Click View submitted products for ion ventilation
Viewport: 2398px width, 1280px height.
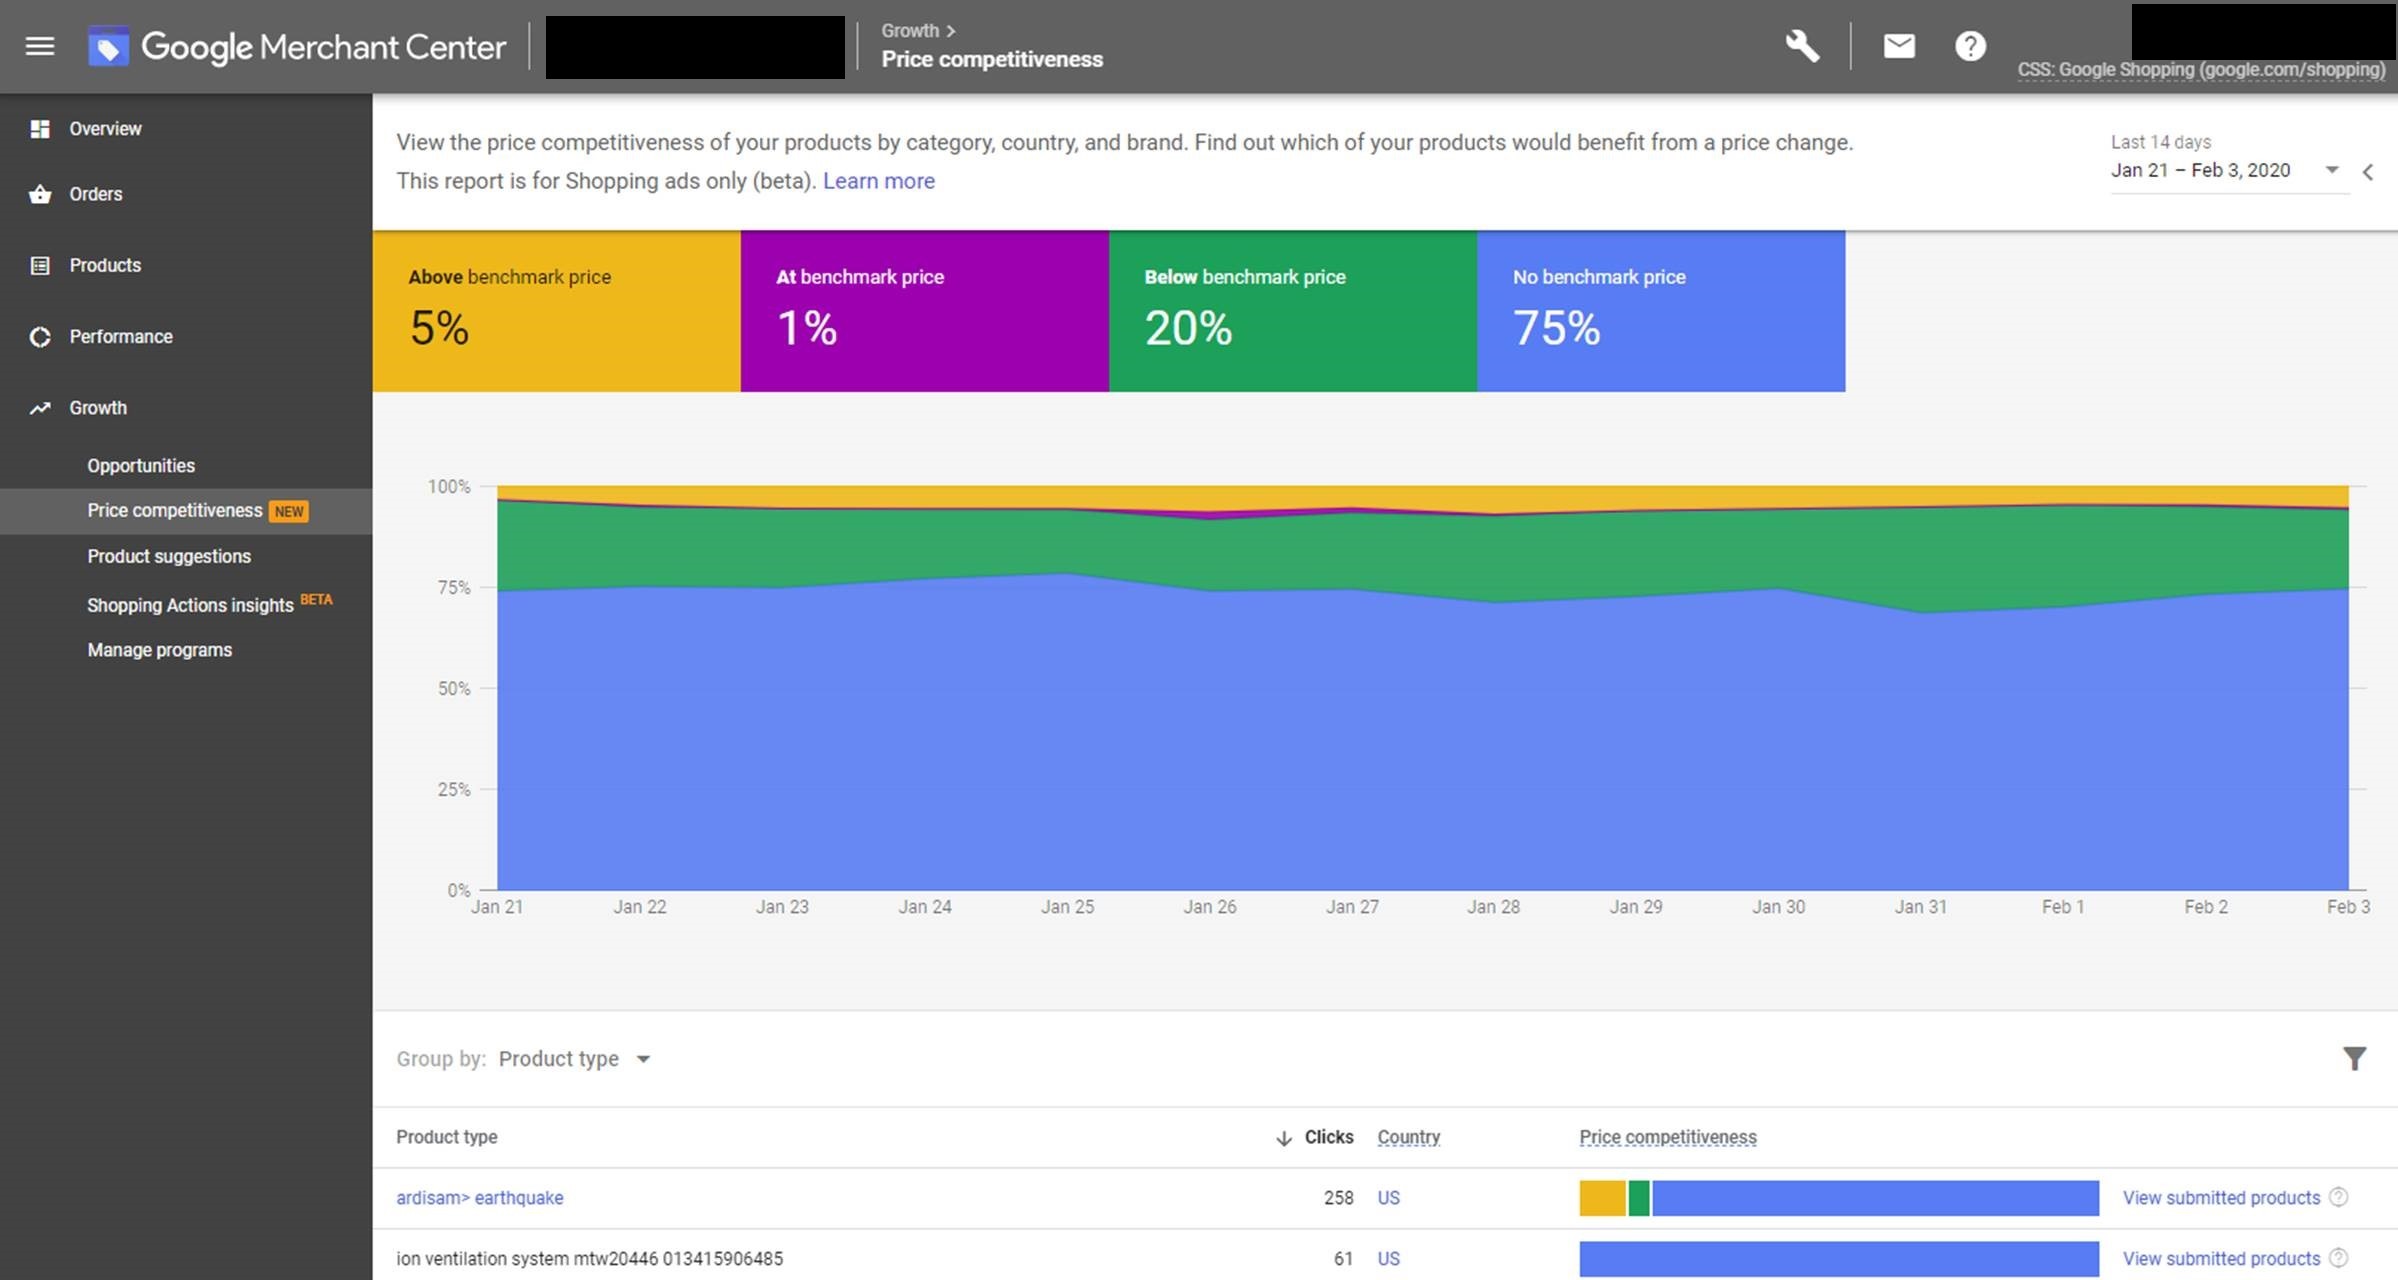coord(2221,1258)
